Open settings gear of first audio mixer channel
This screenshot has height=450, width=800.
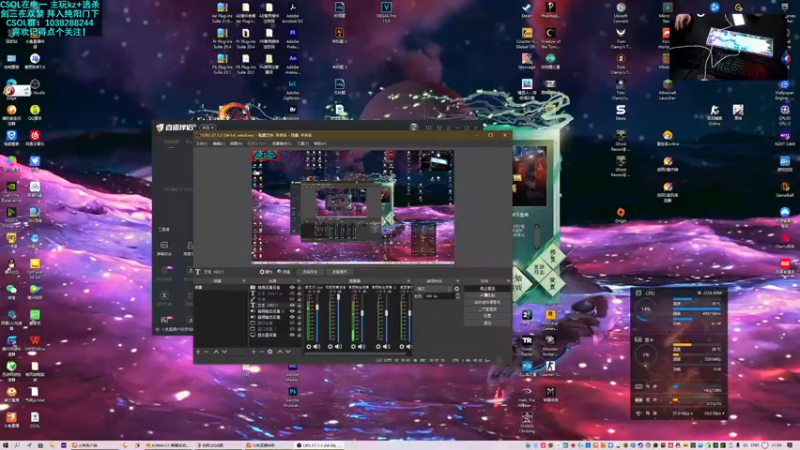click(309, 346)
